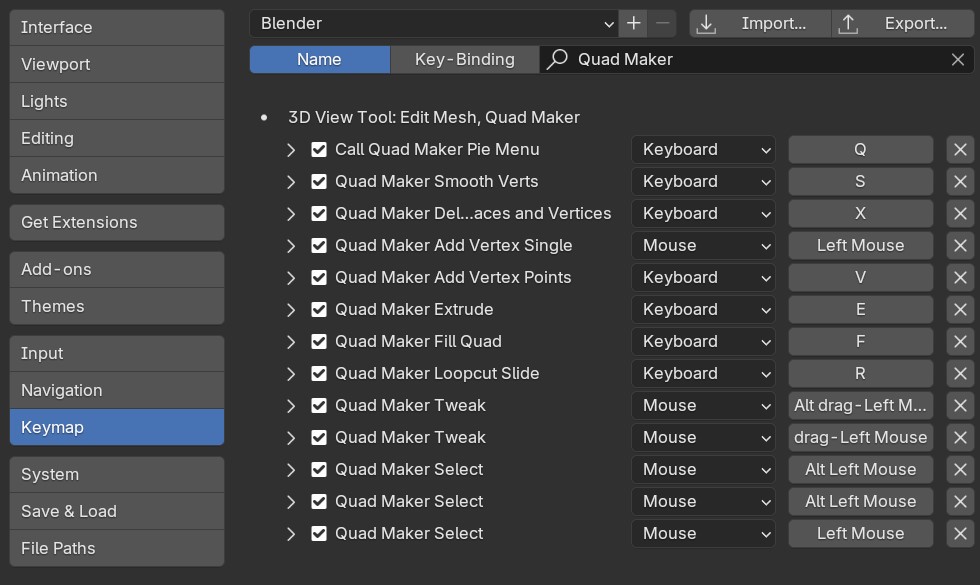Open the Editing preferences section

(117, 138)
